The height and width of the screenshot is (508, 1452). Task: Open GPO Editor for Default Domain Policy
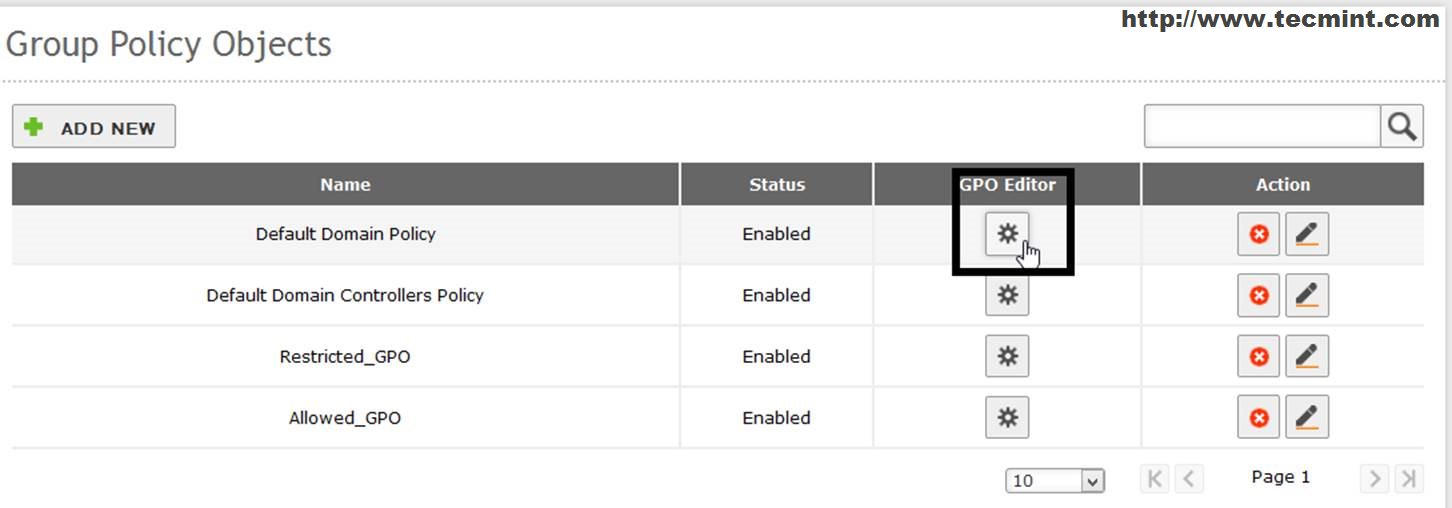tap(1007, 234)
